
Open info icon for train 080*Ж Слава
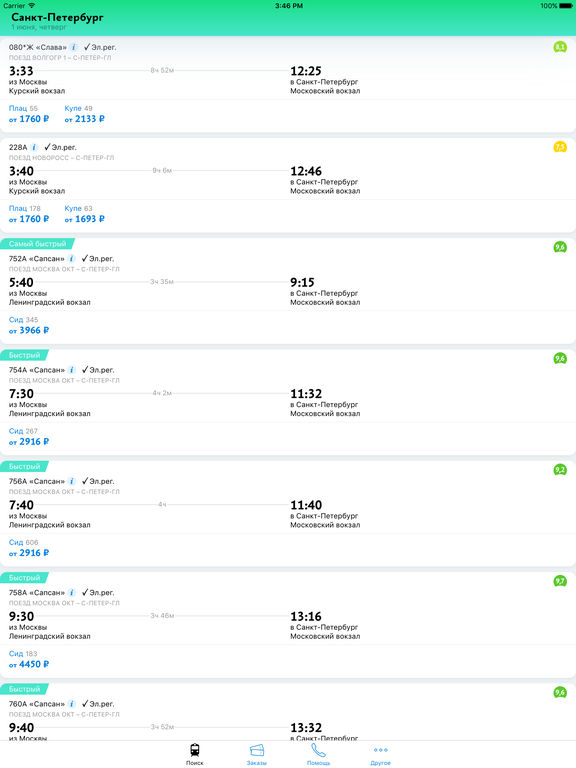[73, 47]
